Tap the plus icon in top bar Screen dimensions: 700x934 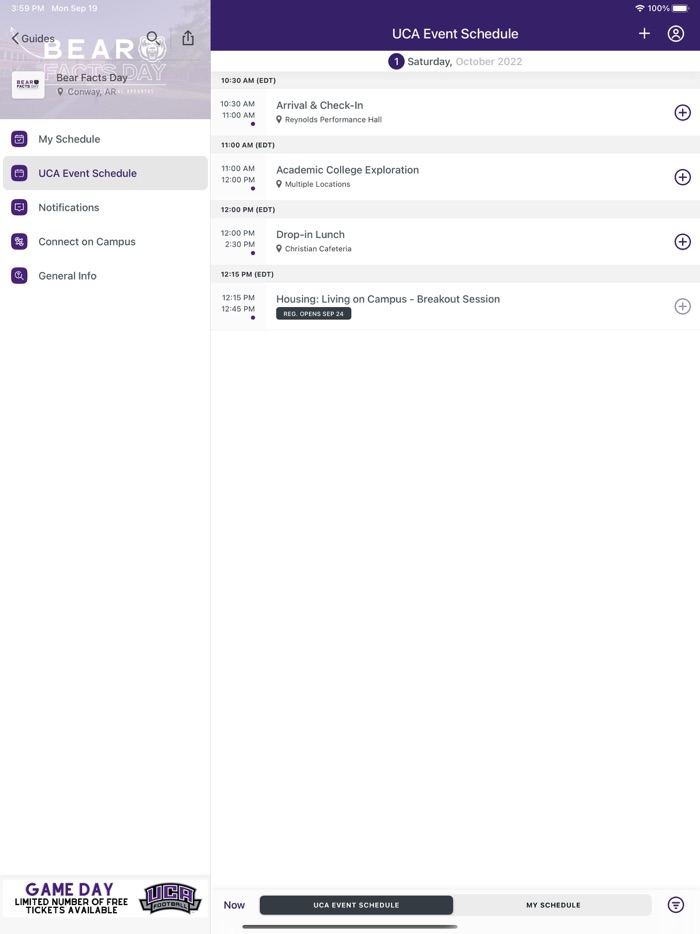(x=644, y=34)
